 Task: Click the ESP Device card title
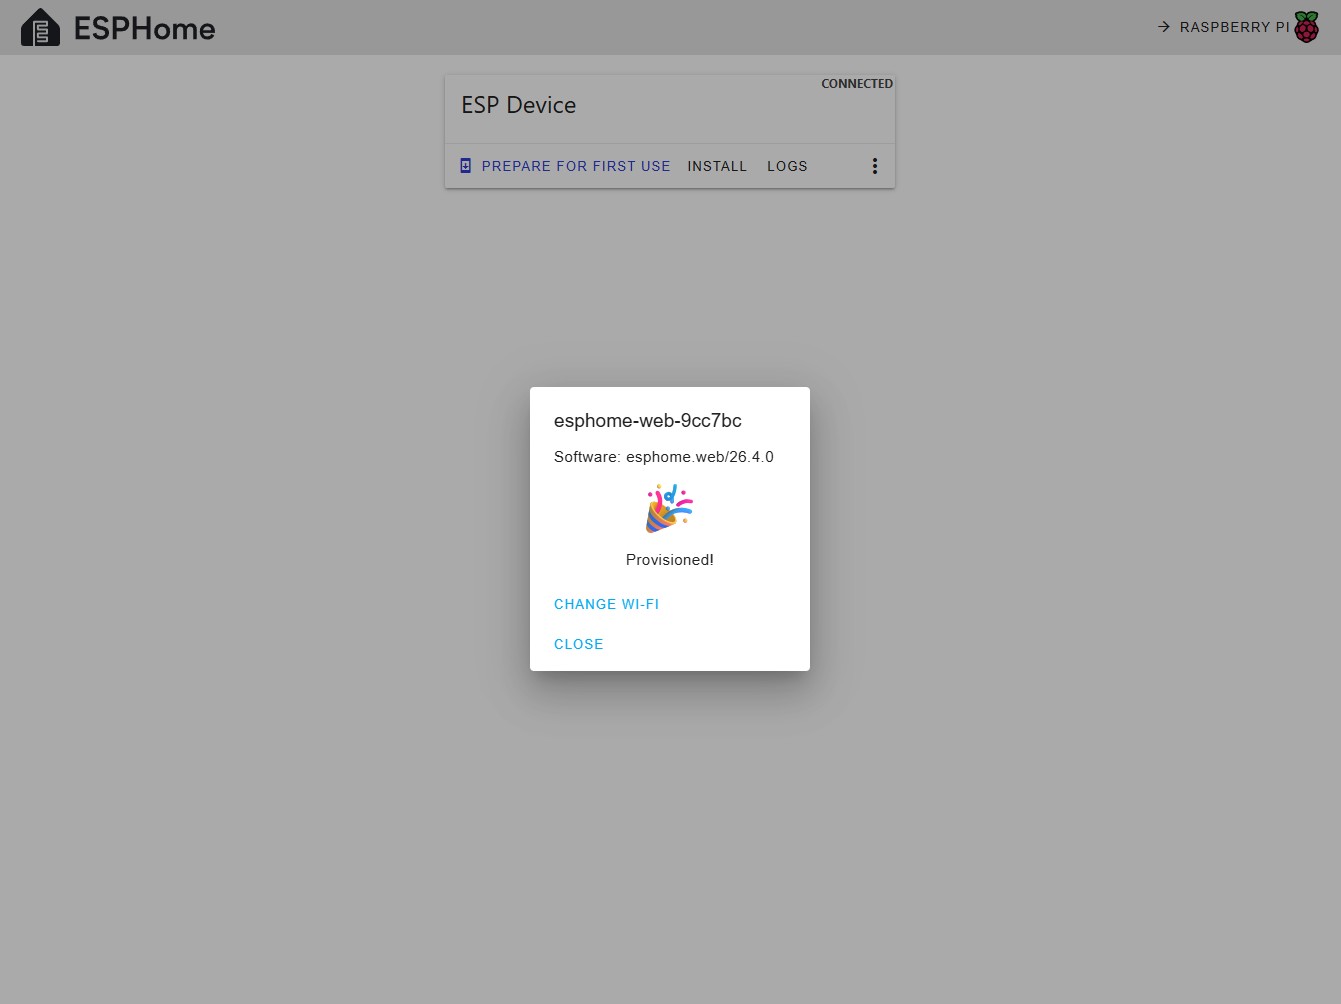pos(518,105)
